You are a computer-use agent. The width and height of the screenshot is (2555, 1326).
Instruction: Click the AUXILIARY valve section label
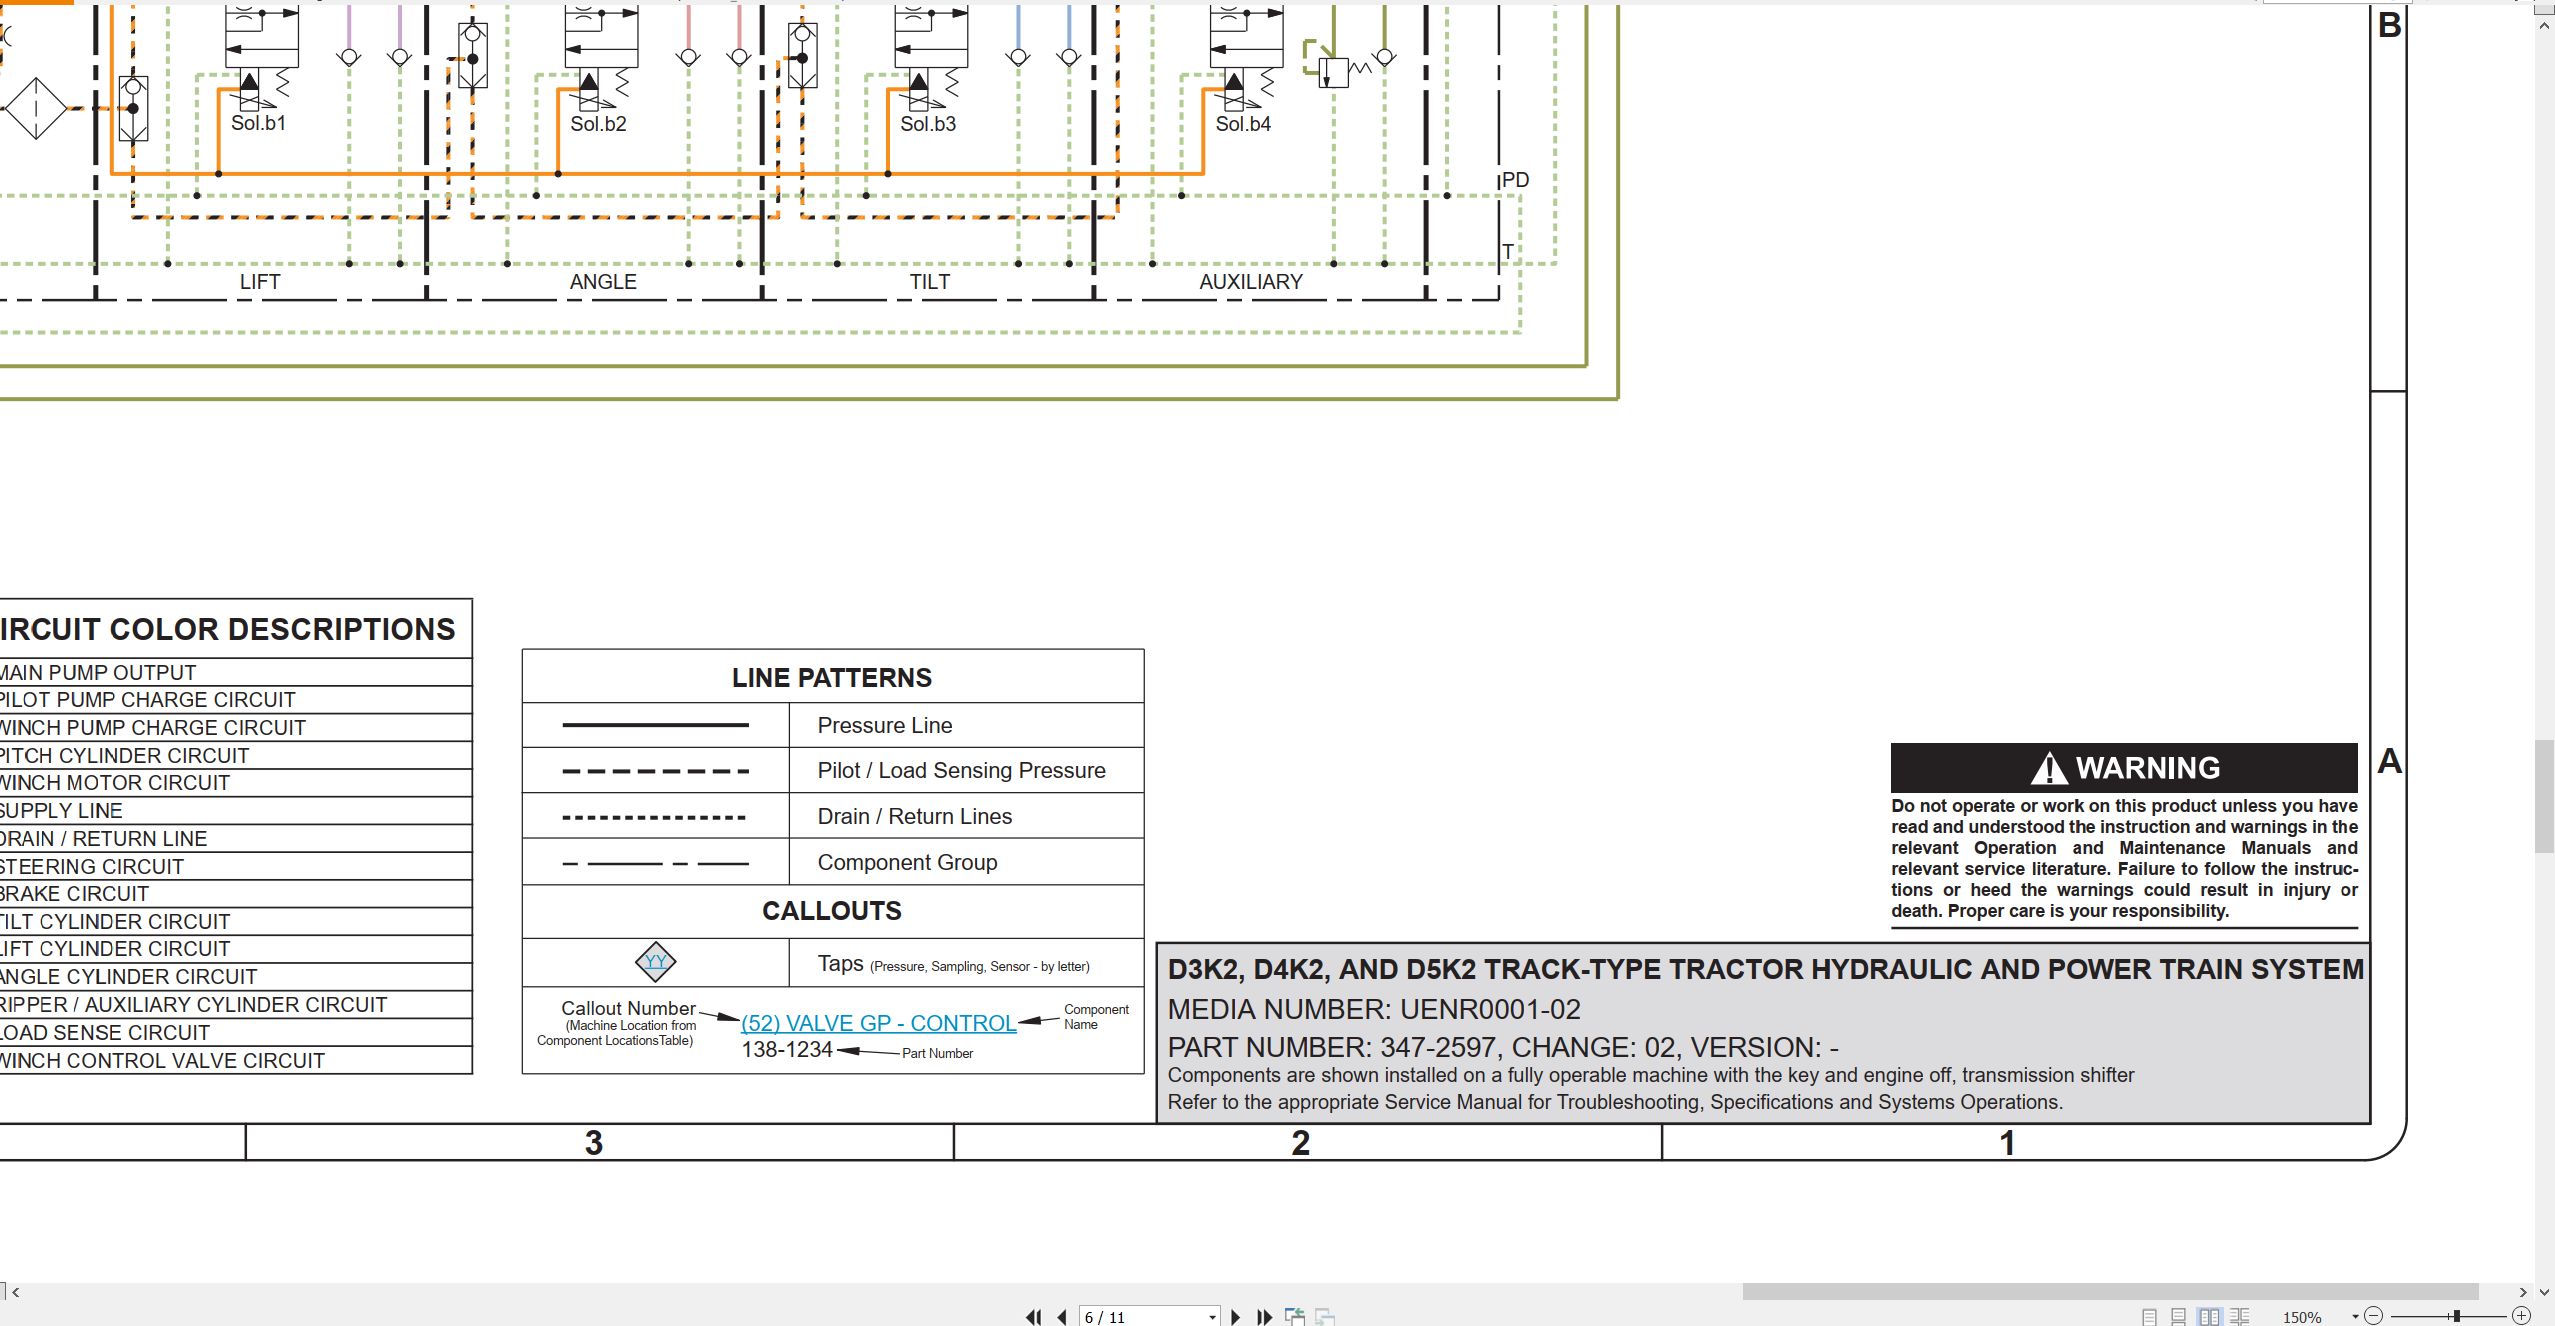point(1251,282)
